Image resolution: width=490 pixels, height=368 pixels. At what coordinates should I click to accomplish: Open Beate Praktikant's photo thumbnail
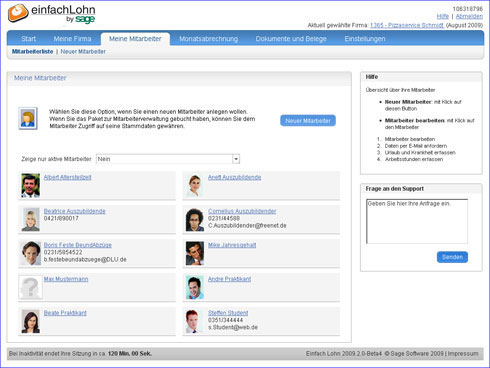pyautogui.click(x=31, y=321)
